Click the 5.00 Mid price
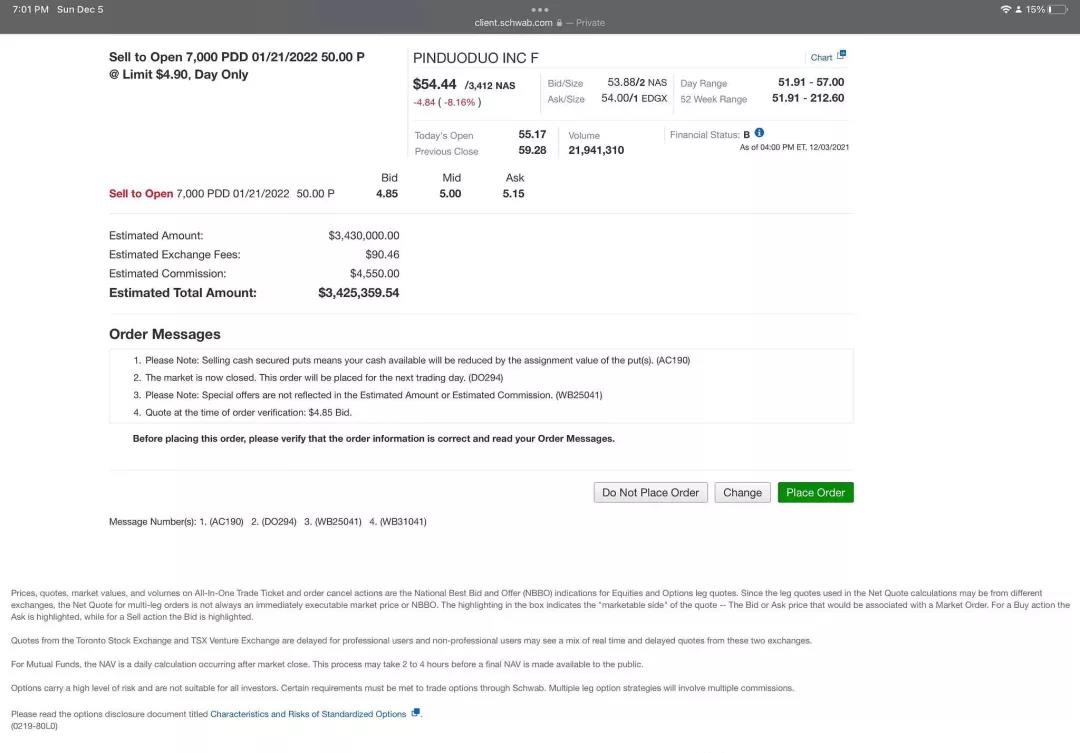The height and width of the screenshot is (753, 1080). (450, 194)
